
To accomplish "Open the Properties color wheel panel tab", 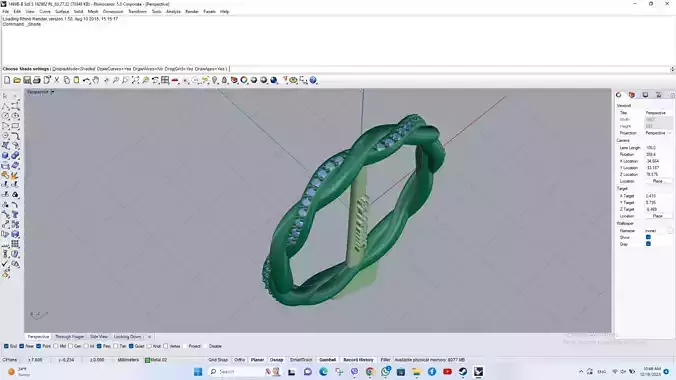I will [x=619, y=95].
